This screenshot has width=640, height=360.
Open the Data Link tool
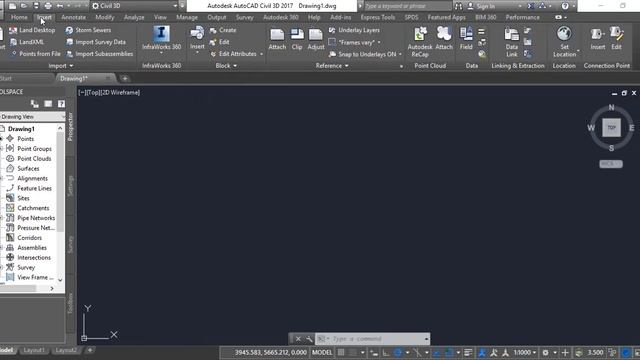pyautogui.click(x=511, y=42)
